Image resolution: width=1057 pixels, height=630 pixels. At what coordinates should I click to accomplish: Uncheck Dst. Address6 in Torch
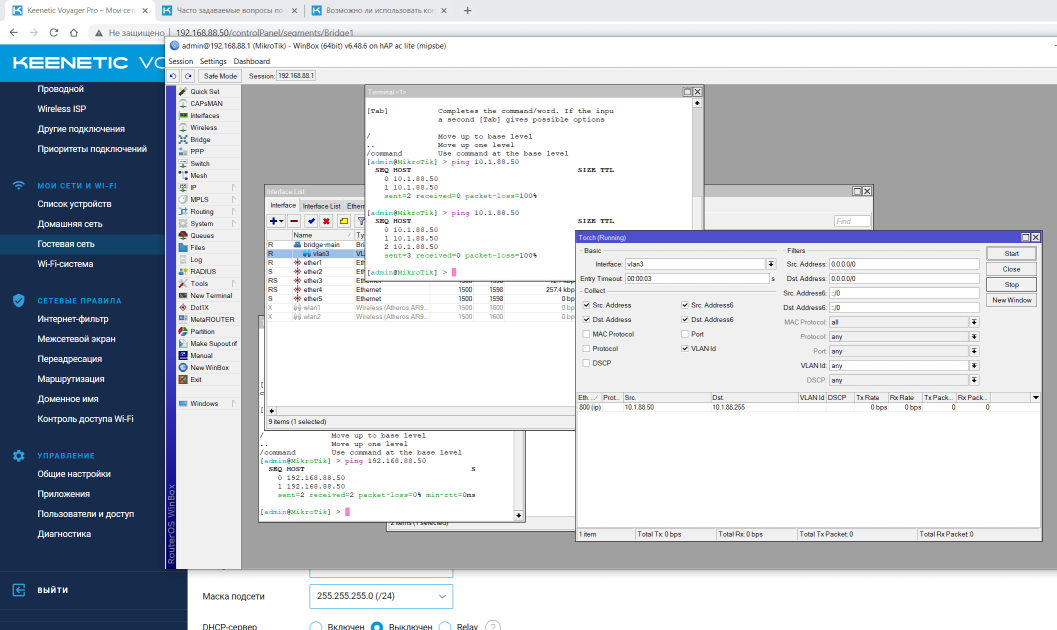(x=685, y=319)
